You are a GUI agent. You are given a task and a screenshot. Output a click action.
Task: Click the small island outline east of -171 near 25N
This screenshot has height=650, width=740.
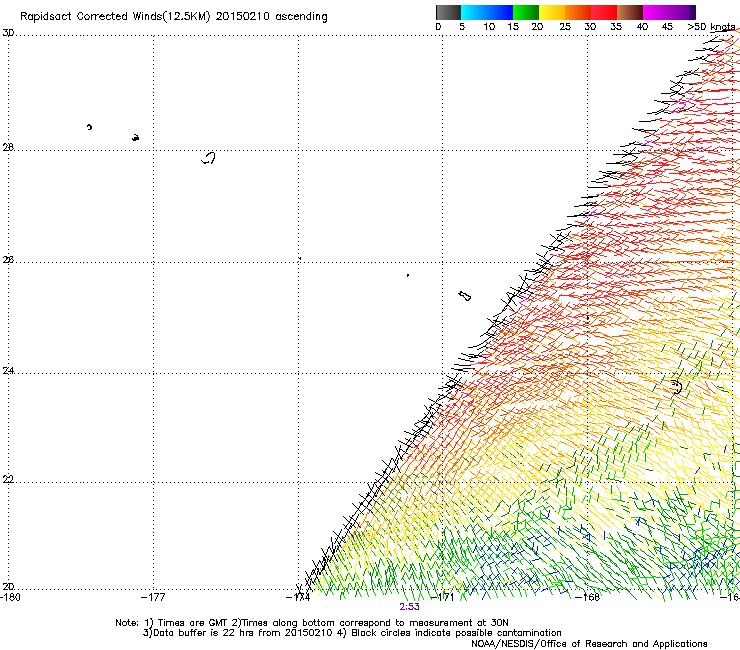click(x=465, y=296)
